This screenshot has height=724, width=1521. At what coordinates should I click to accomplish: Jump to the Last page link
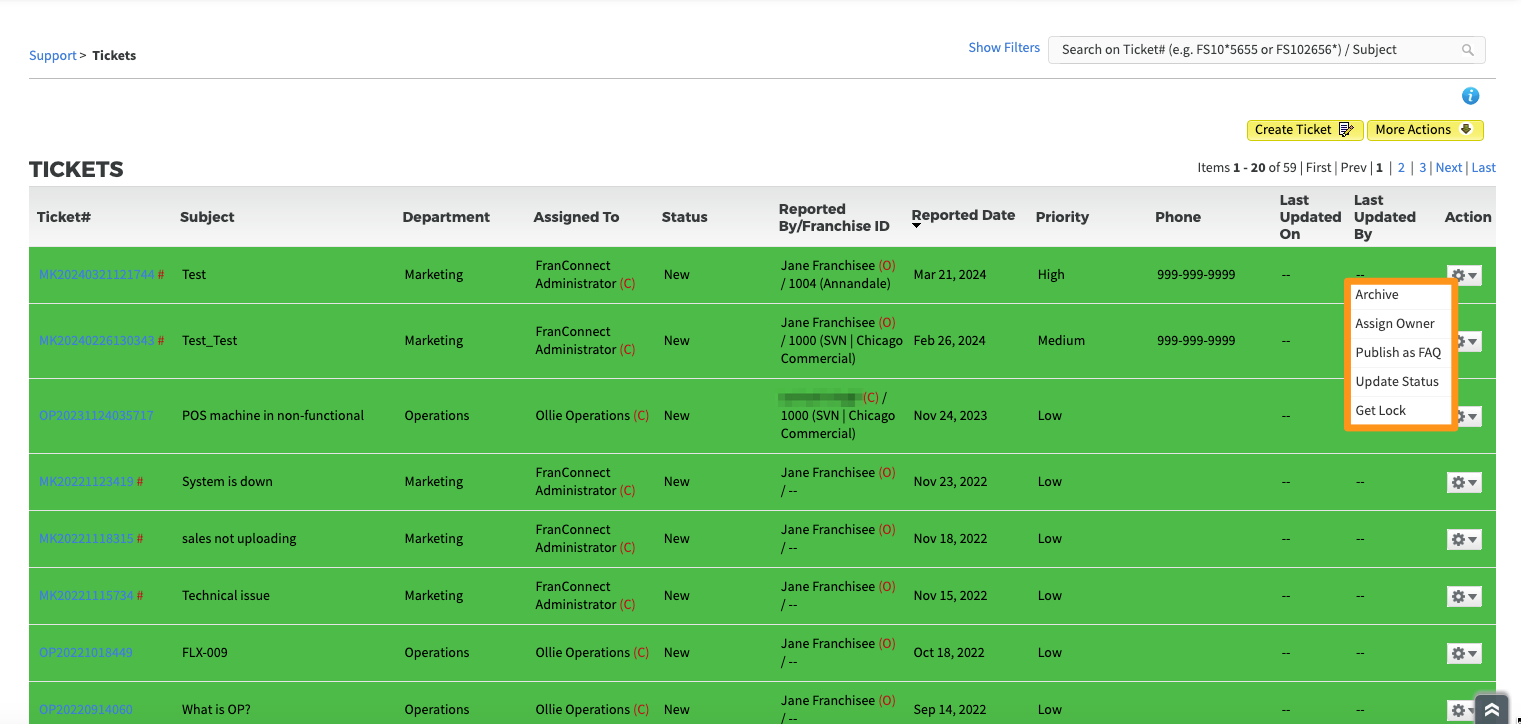[1484, 168]
